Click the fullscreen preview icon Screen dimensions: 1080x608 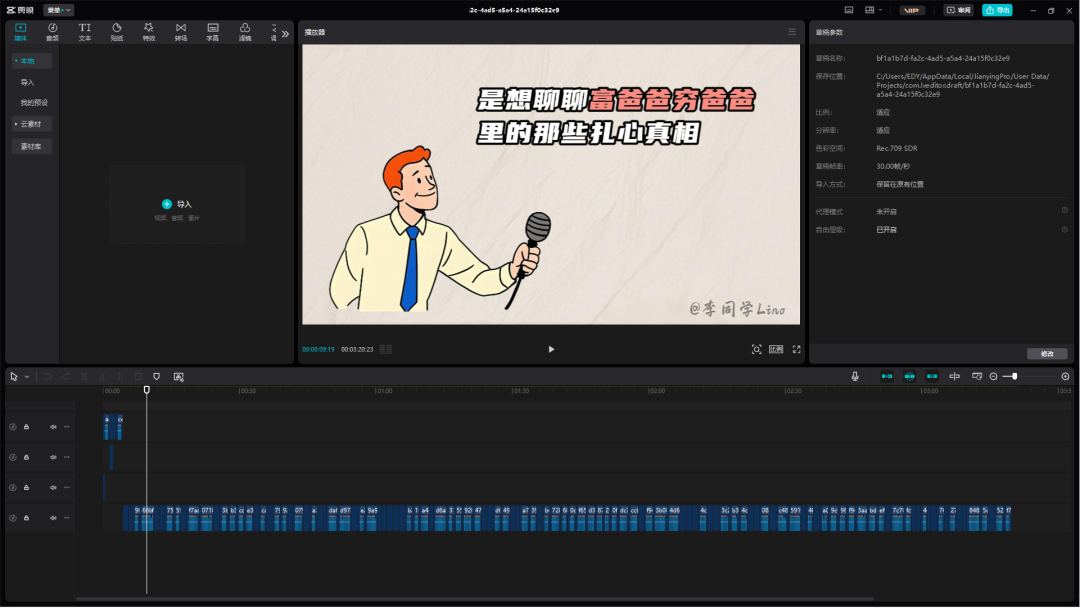797,349
